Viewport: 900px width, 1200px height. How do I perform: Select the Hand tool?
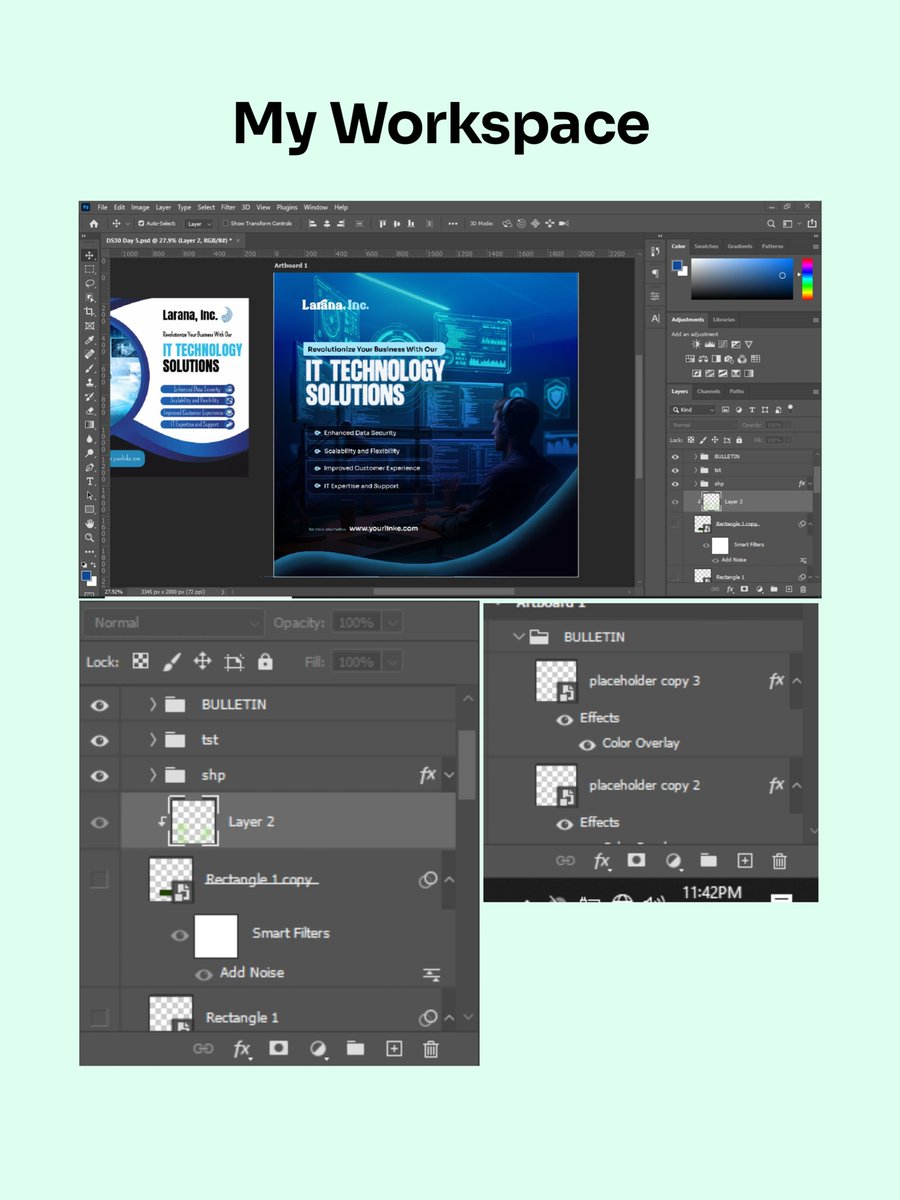(x=89, y=523)
